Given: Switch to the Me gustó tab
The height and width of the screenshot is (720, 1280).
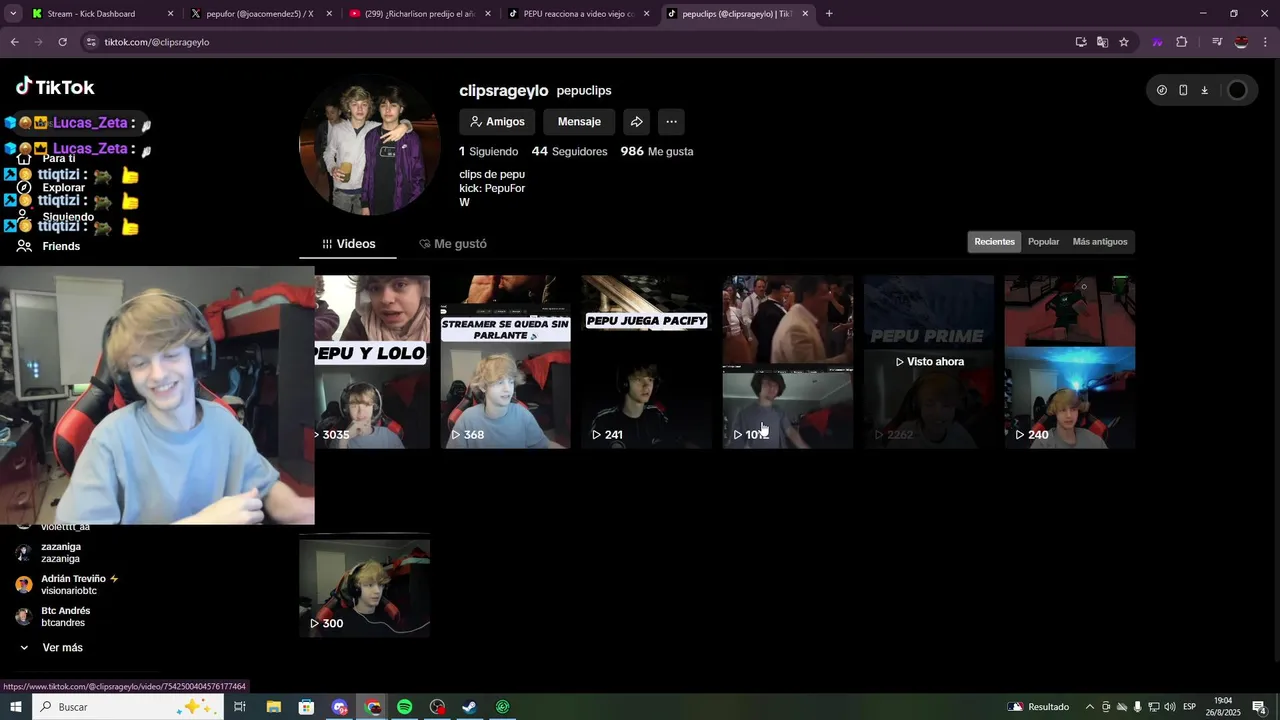Looking at the screenshot, I should 453,244.
